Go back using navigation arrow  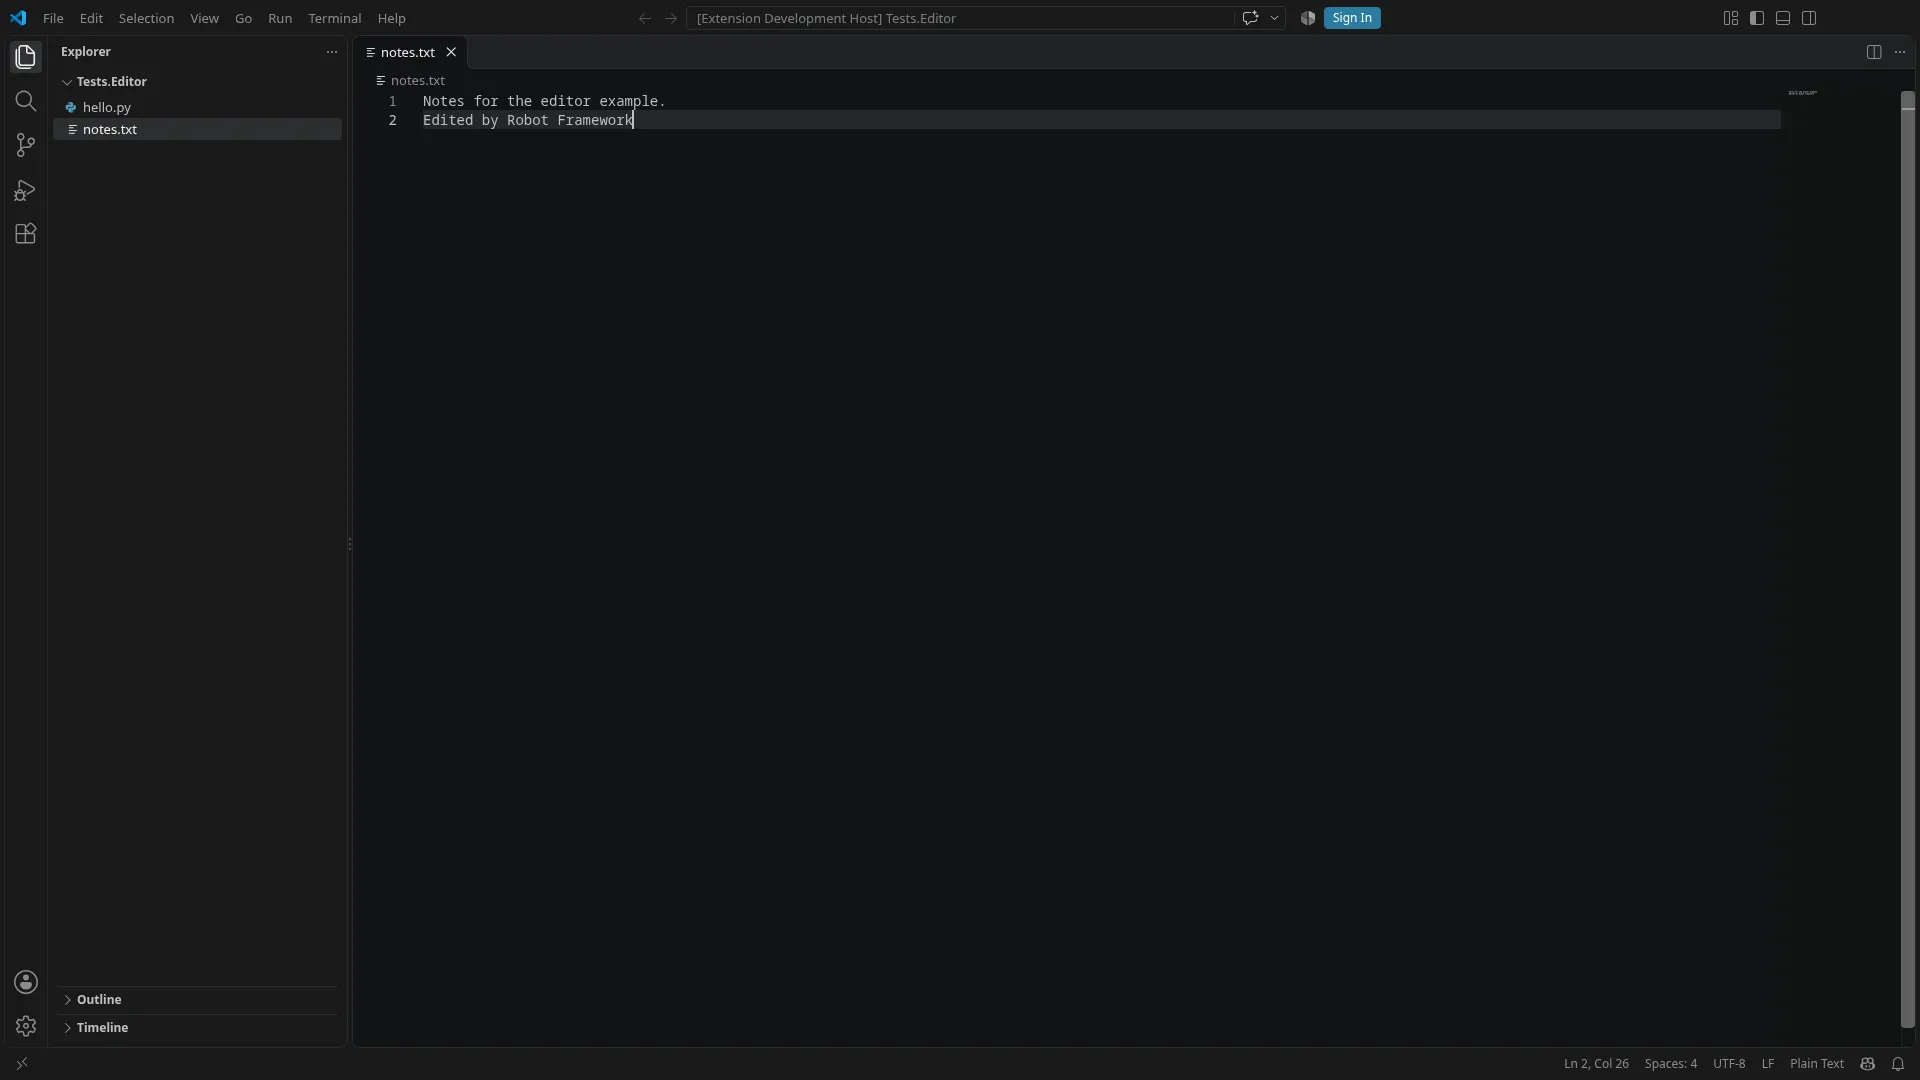[645, 18]
